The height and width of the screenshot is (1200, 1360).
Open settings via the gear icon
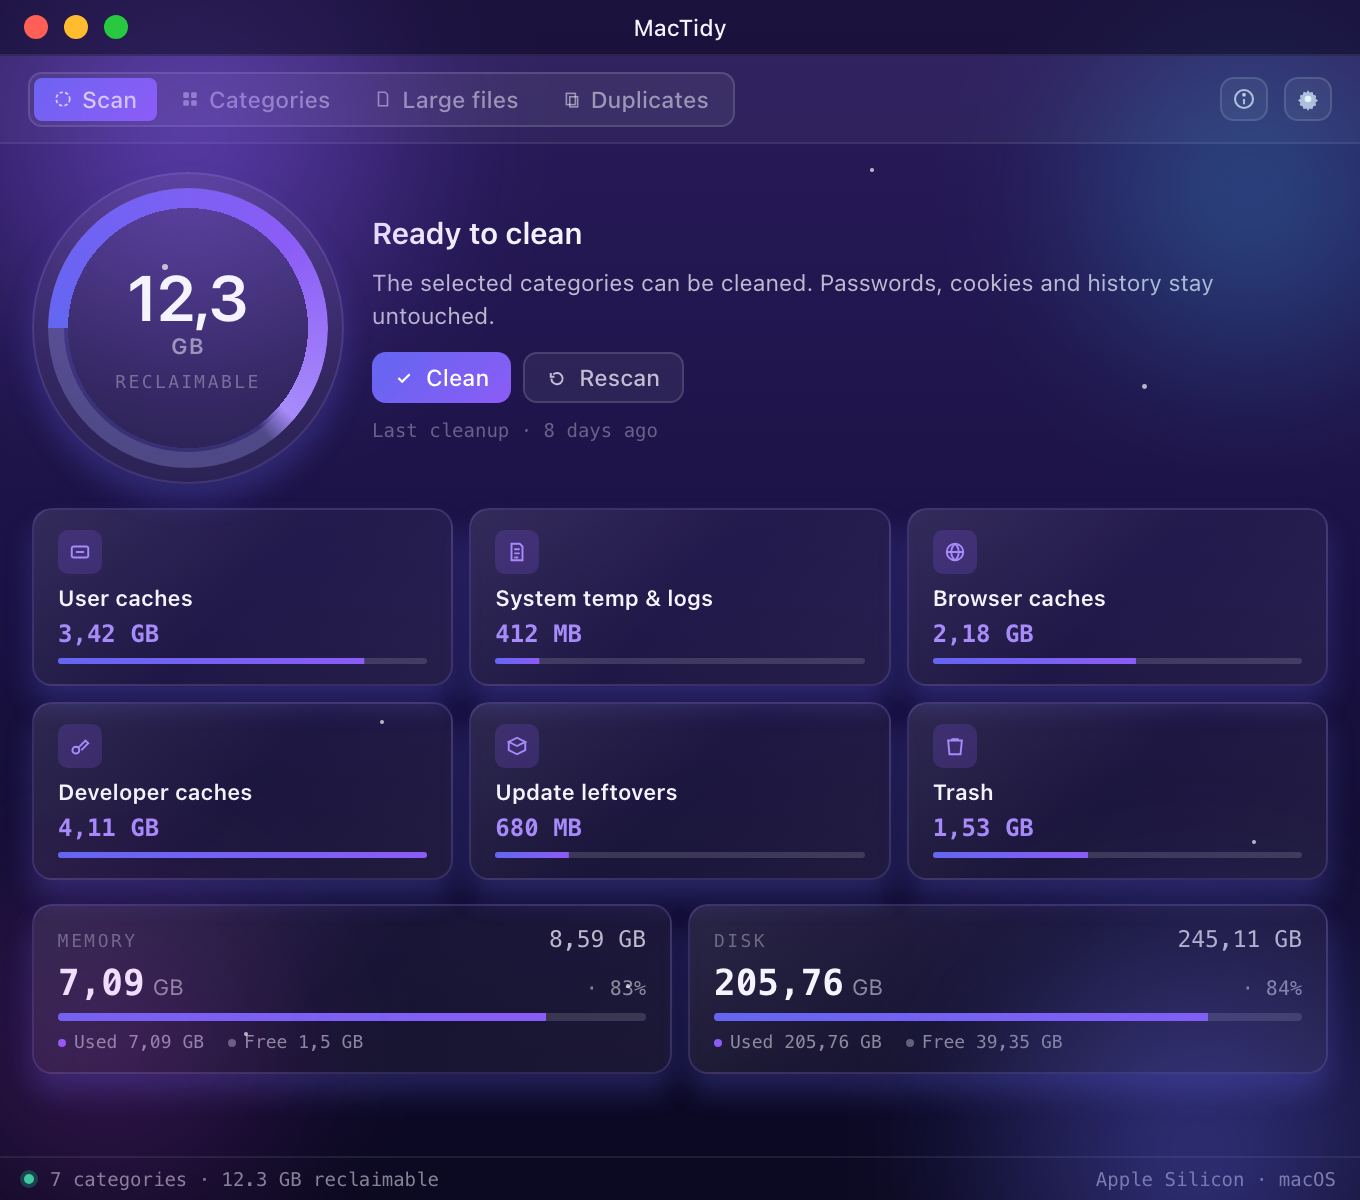coord(1308,99)
